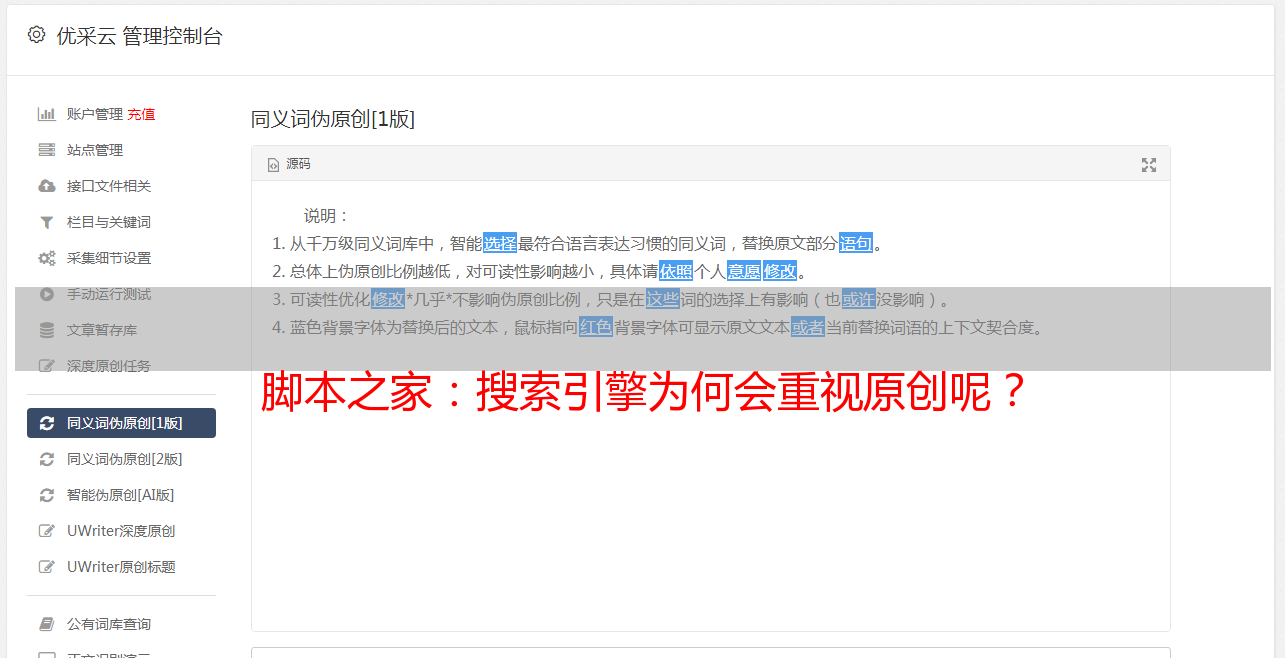The image size is (1285, 658).
Task: Click the gear icon beside 优采云 管理控制台
Action: (36, 35)
